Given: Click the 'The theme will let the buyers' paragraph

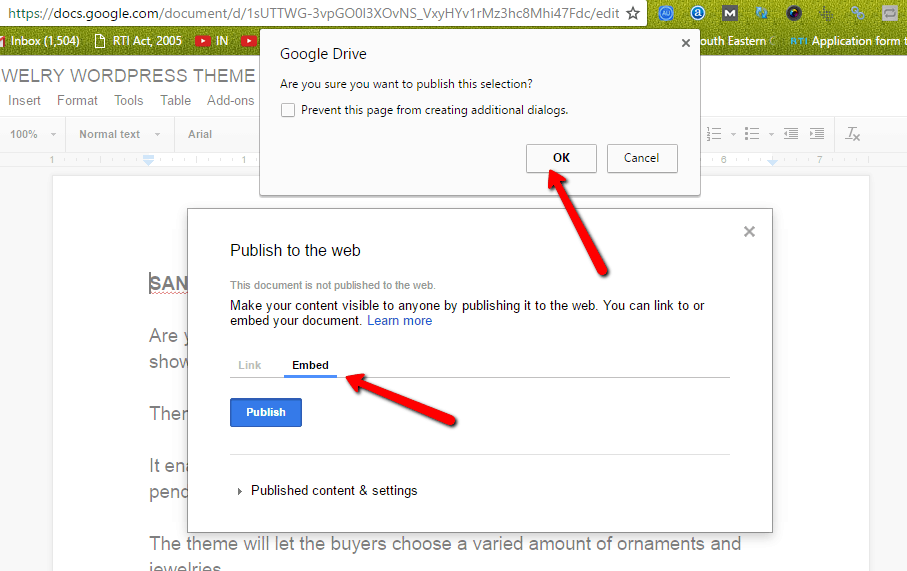Looking at the screenshot, I should pyautogui.click(x=445, y=554).
